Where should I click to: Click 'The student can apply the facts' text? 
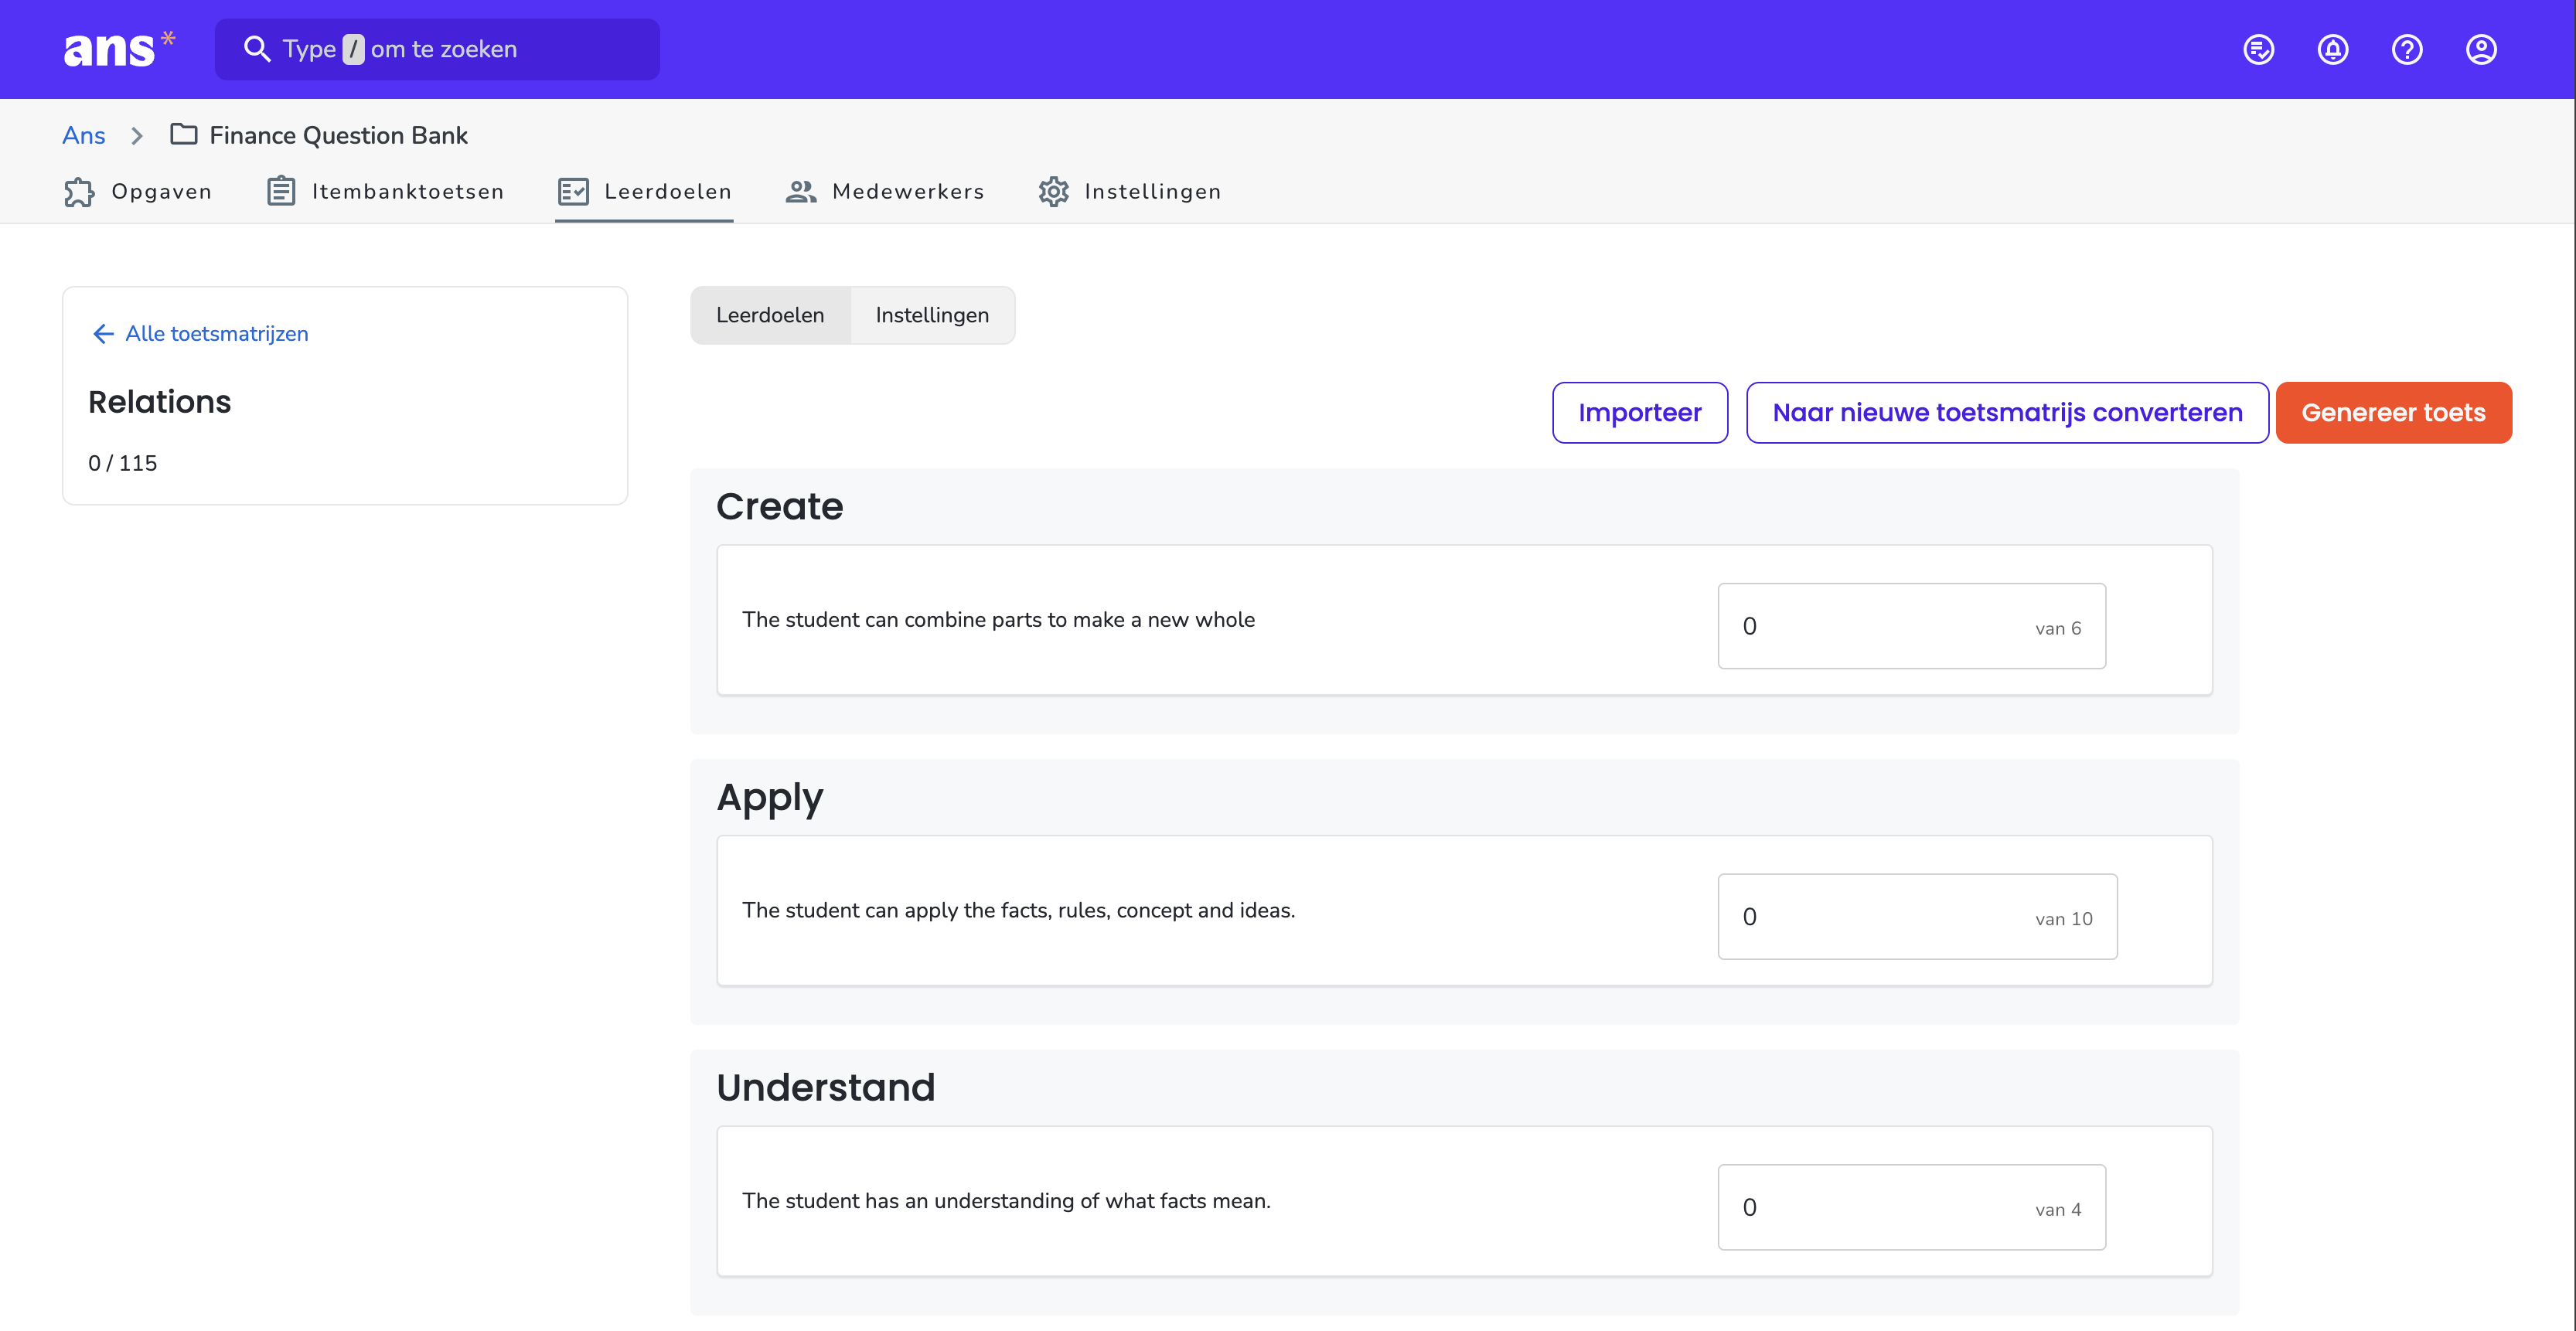click(1018, 910)
